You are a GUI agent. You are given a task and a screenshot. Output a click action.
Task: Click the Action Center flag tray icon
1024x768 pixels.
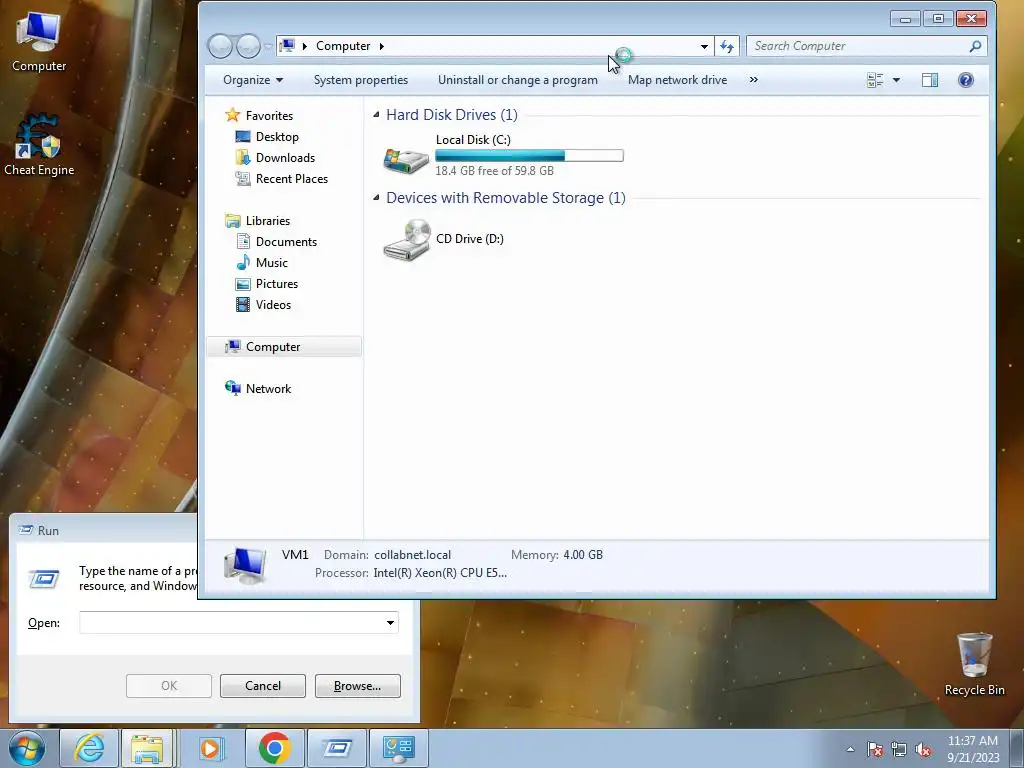pos(875,749)
